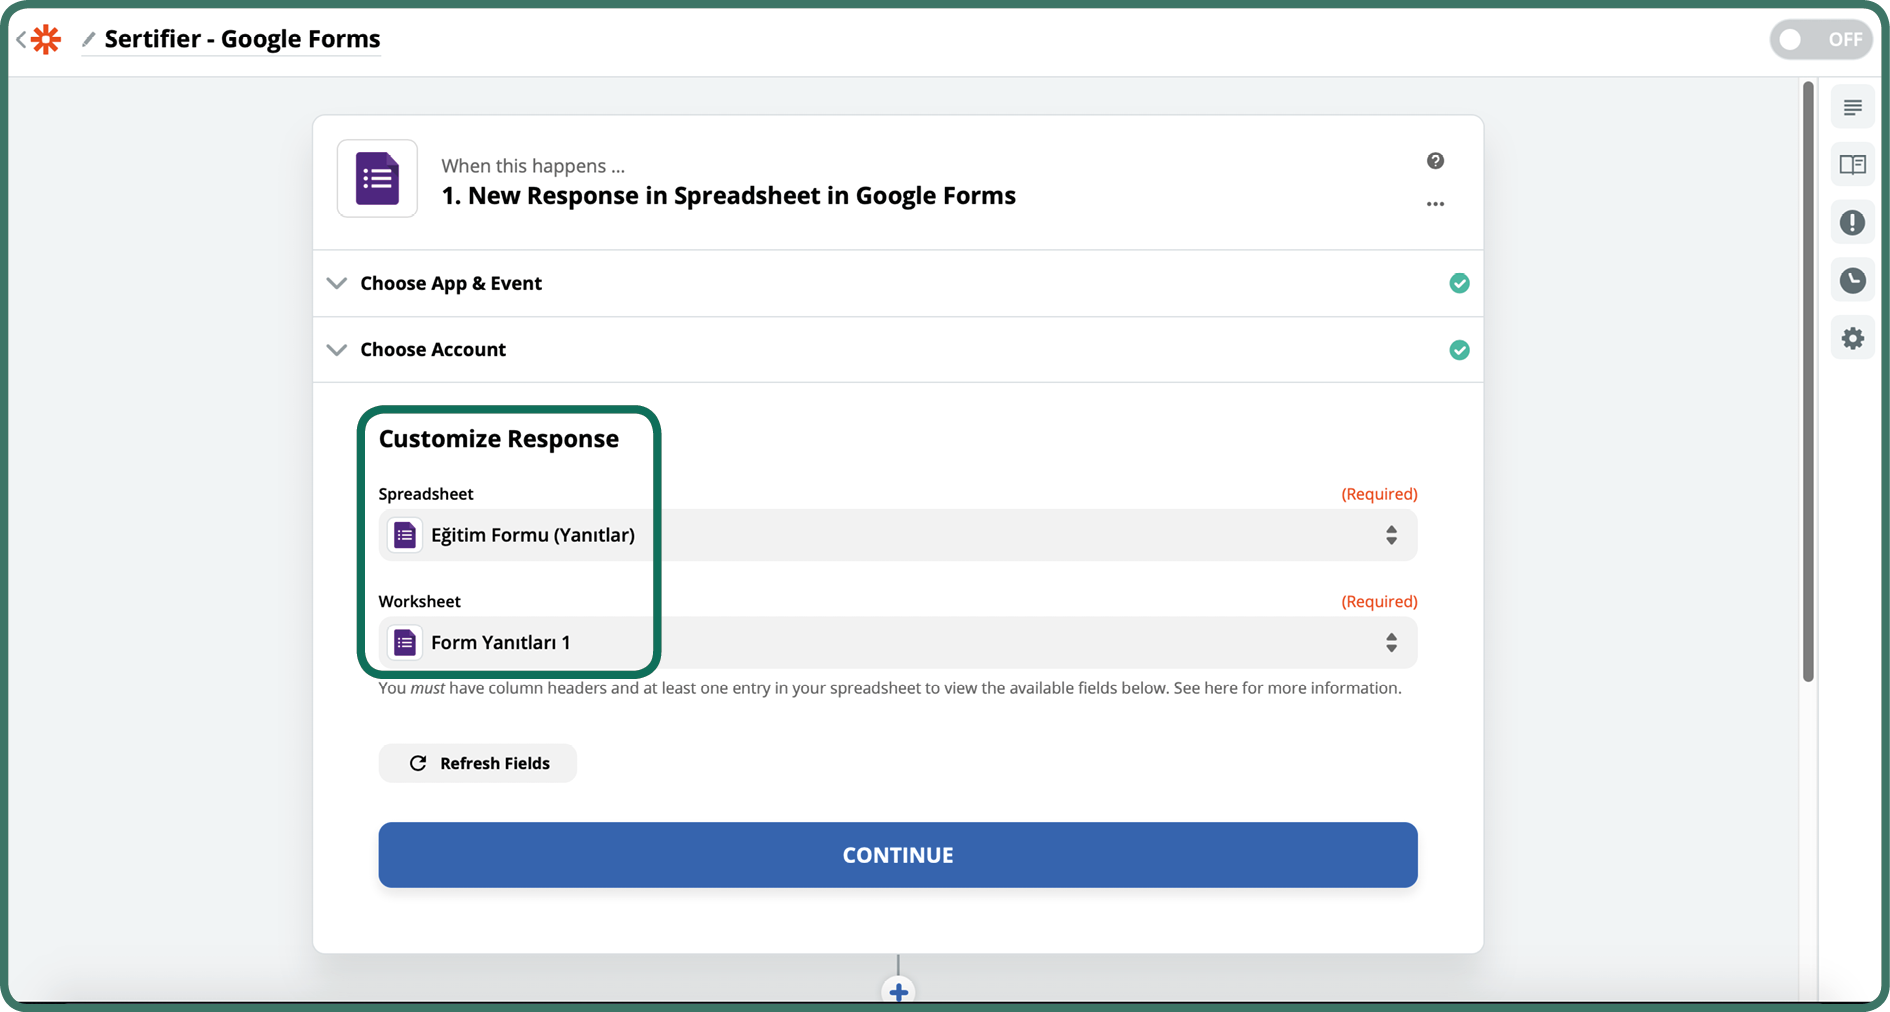Screen dimensions: 1890x1012
Task: Open the book guide icon in sidebar
Action: (1852, 165)
